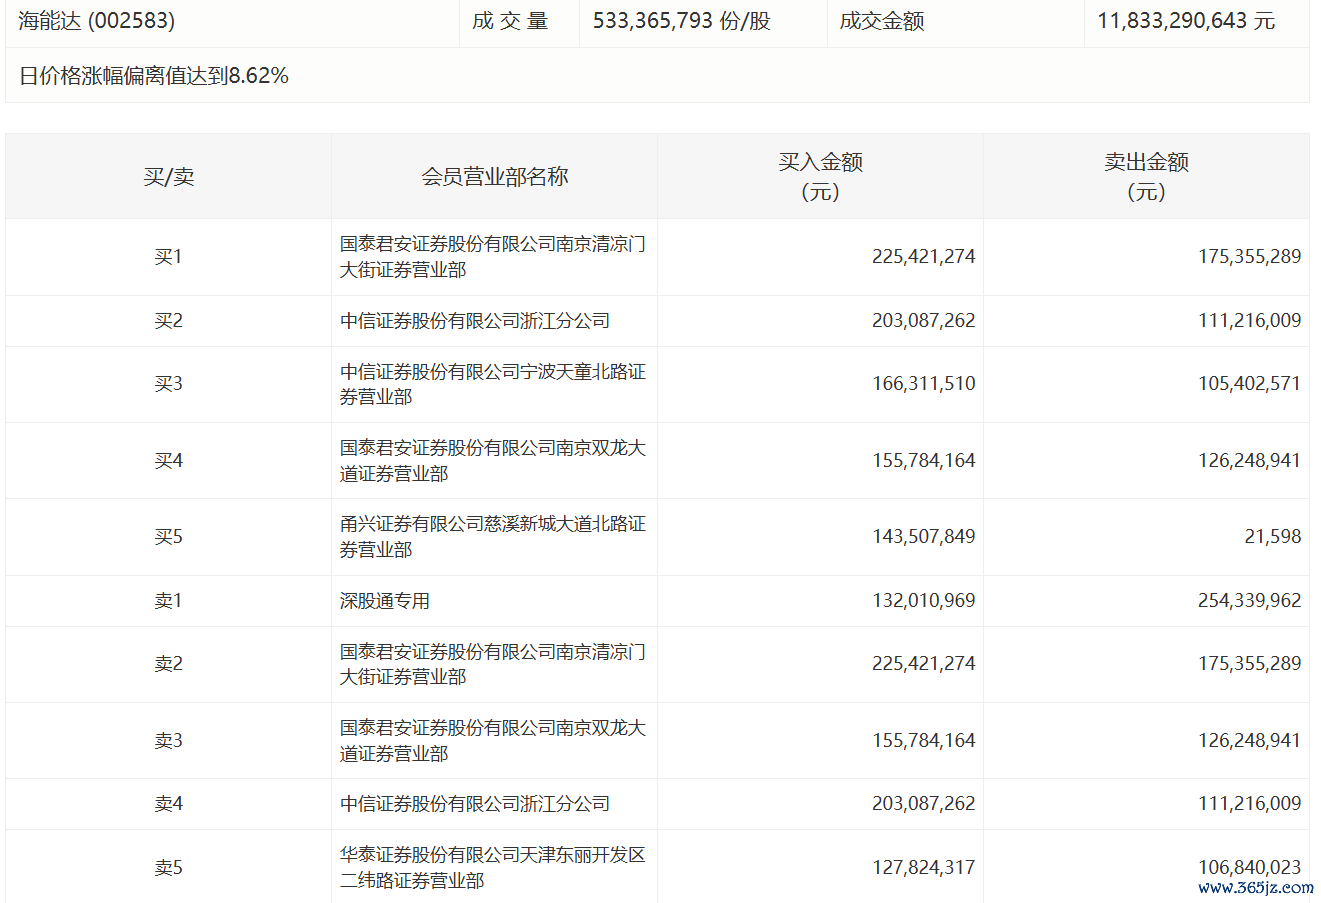Click 中信证券宁波天童北路 broker name
The width and height of the screenshot is (1321, 903).
coord(493,384)
